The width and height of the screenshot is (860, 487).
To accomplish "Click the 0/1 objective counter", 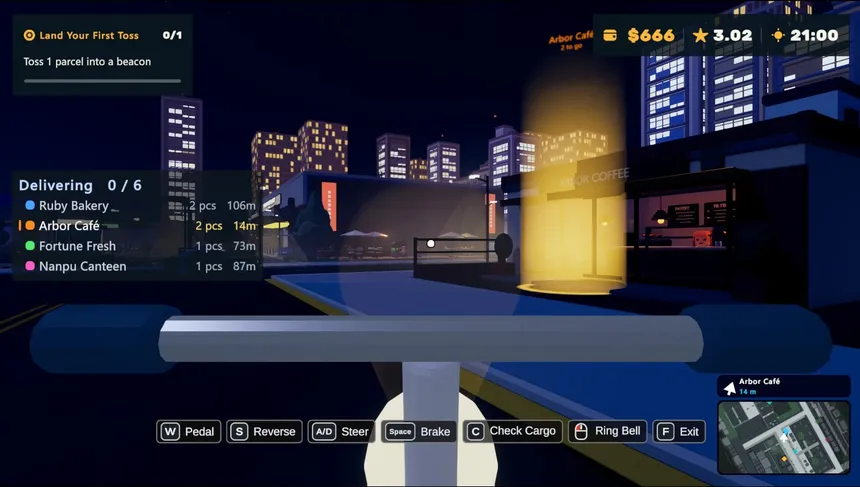I will tap(172, 35).
